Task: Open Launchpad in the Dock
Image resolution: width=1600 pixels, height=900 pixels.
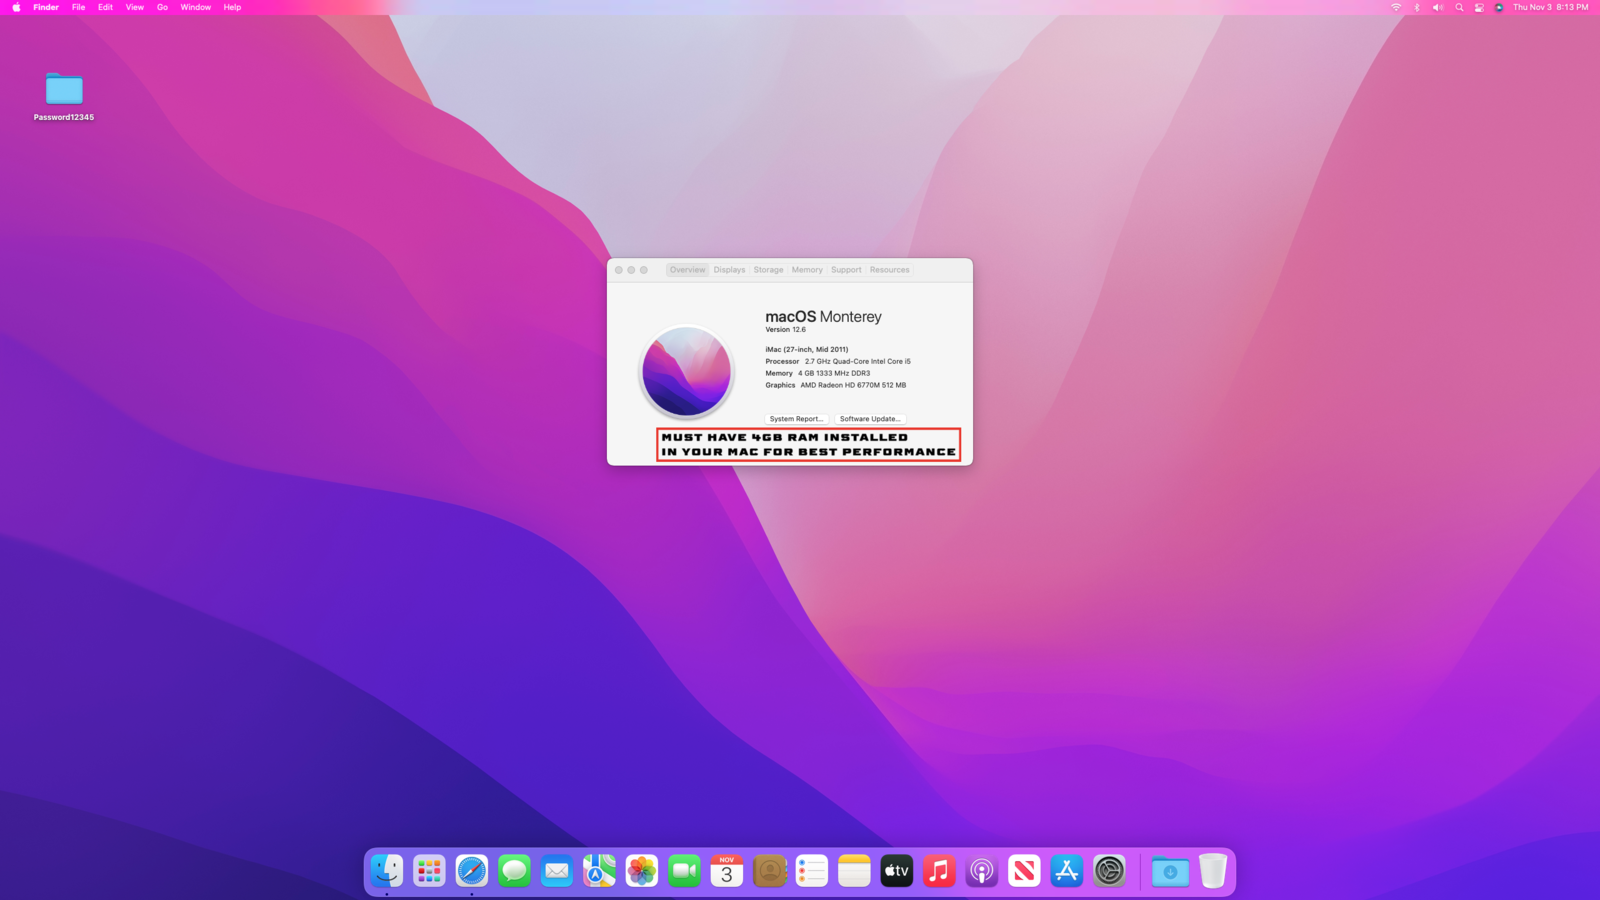Action: (429, 871)
